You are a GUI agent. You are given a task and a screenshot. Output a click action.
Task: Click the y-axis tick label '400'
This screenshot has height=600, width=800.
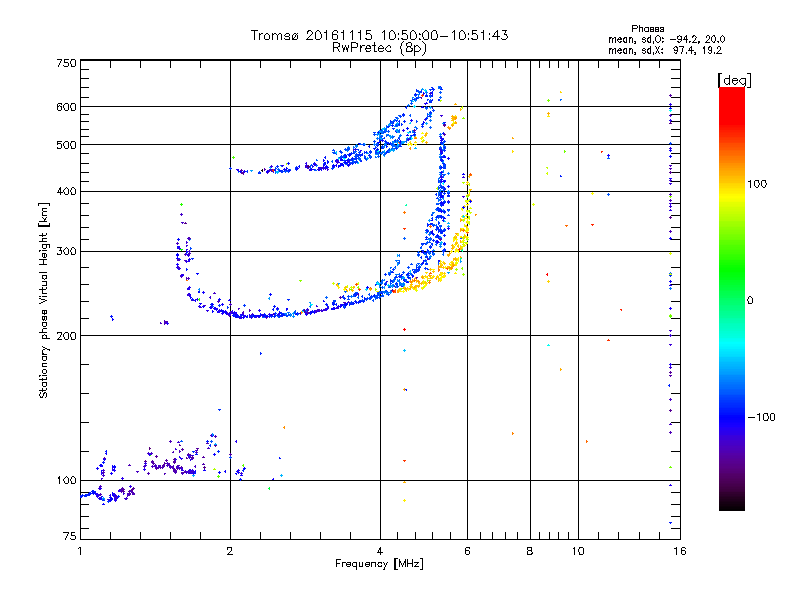(x=67, y=191)
